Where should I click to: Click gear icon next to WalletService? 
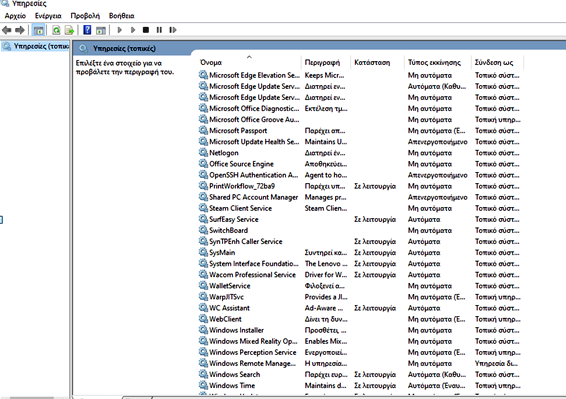(x=203, y=286)
